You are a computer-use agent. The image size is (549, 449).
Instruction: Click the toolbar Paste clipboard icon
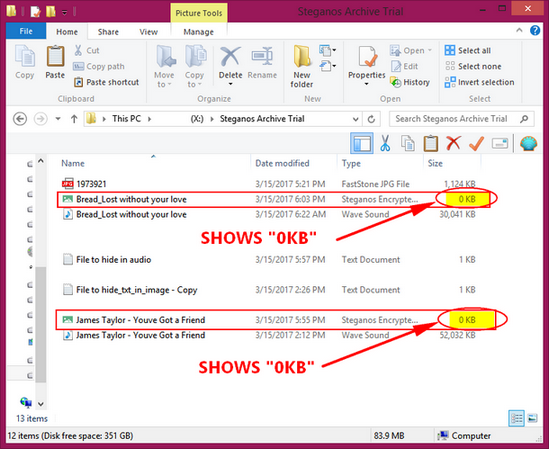point(431,143)
